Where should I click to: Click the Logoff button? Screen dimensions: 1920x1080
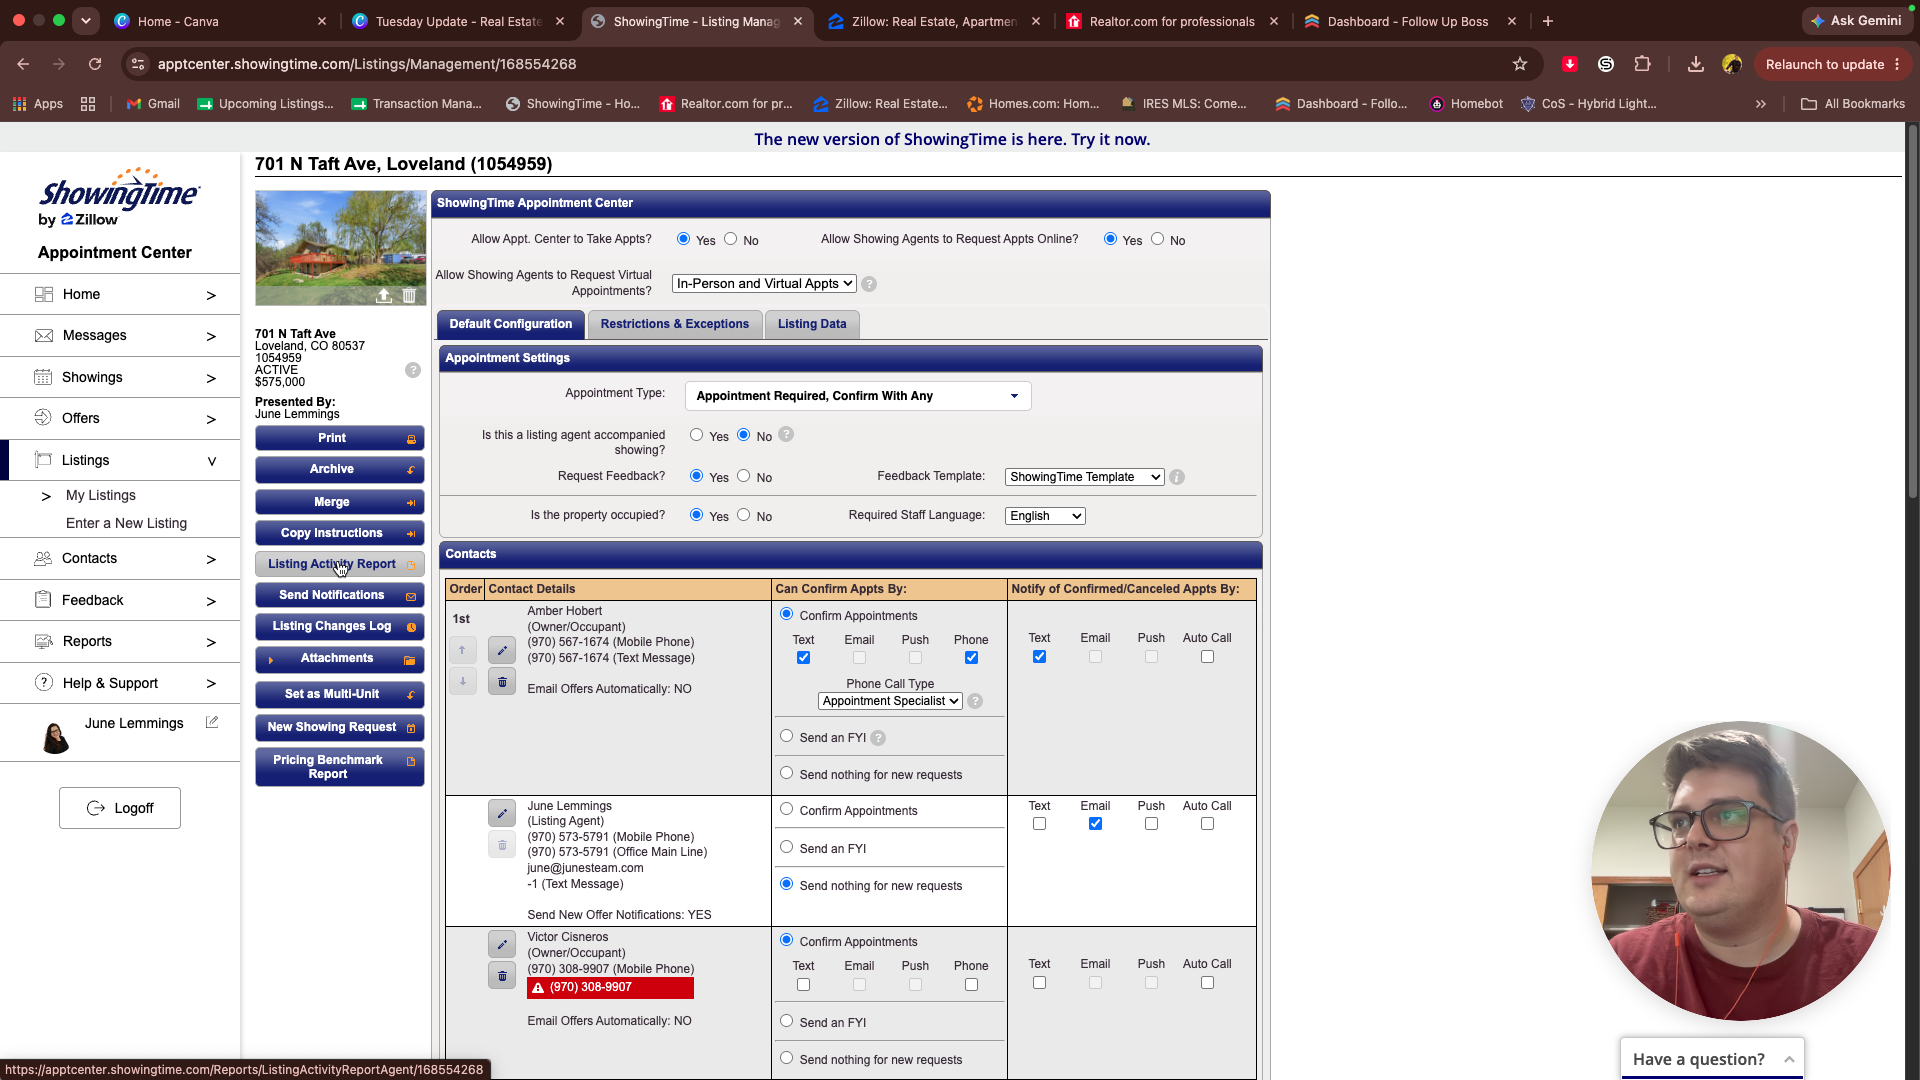120,808
